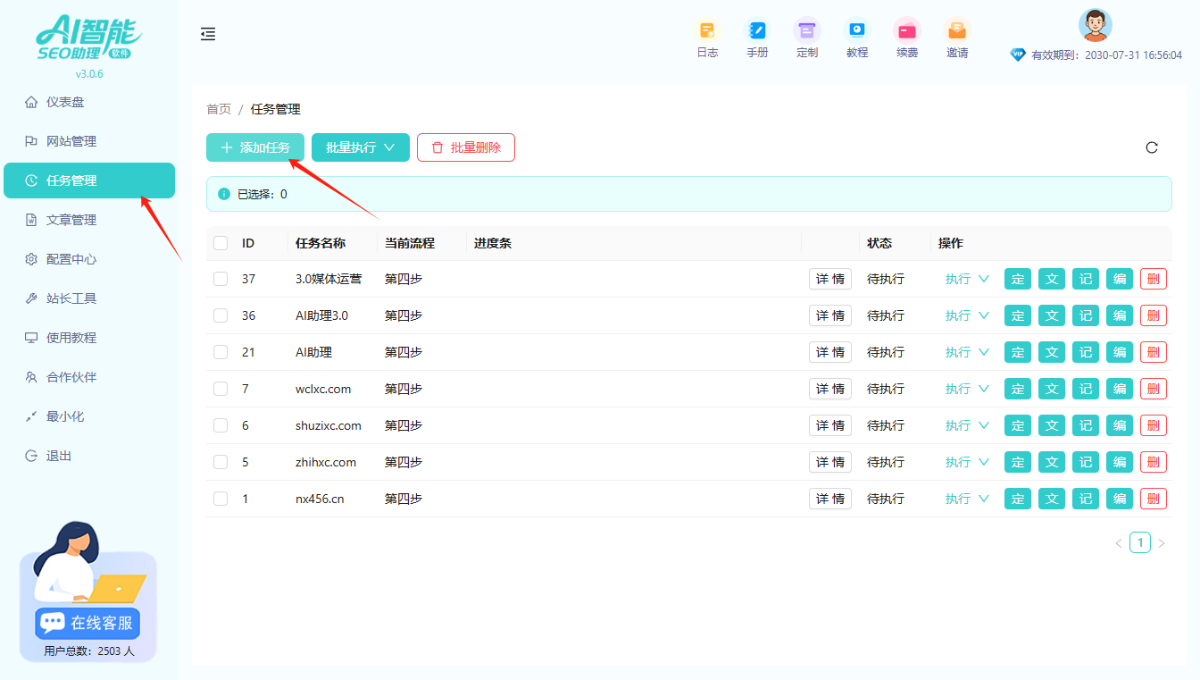Viewport: 1200px width, 680px height.
Task: Open 使用教程 in the sidebar
Action: (89, 338)
